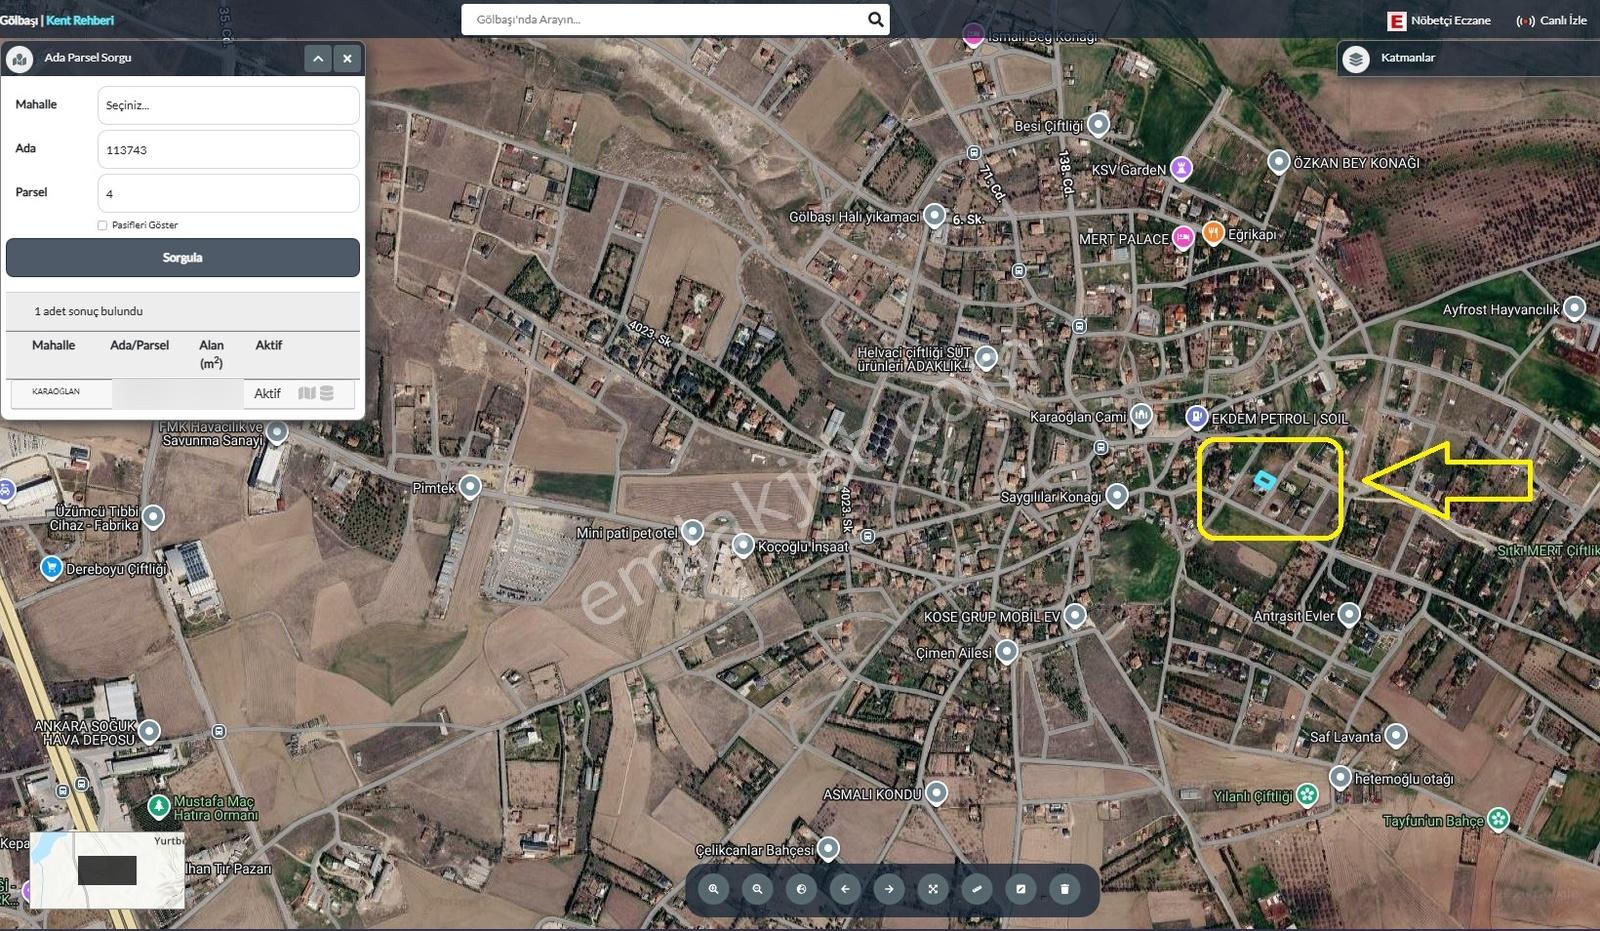The height and width of the screenshot is (931, 1600).
Task: Click the search magnifier icon
Action: point(875,19)
